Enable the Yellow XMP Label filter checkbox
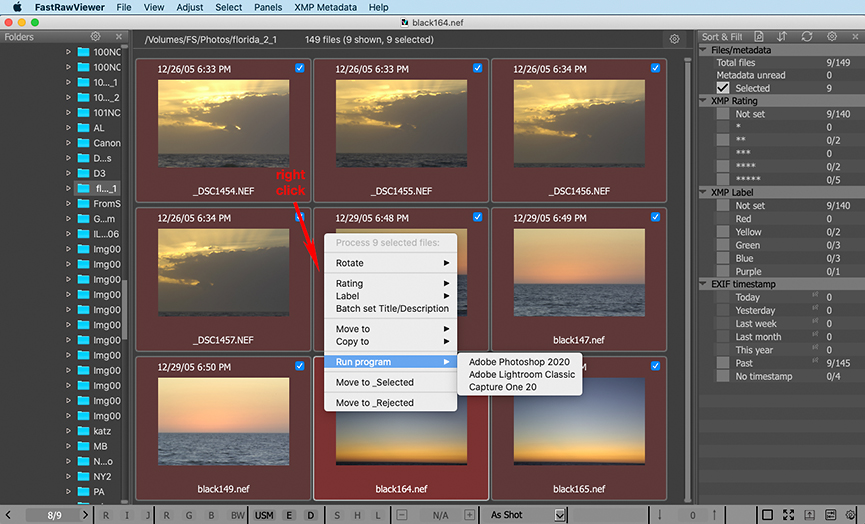Viewport: 865px width, 524px height. tap(722, 232)
